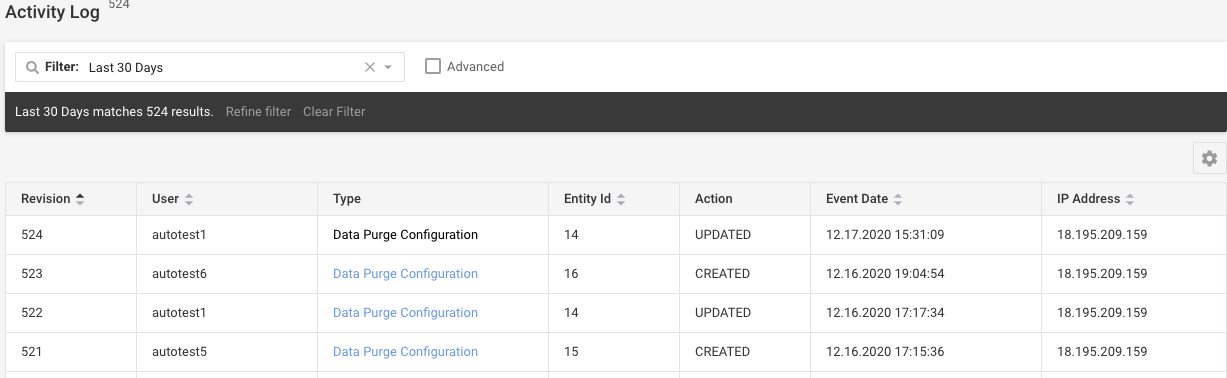Click CREATED action in revision 523 row
The image size is (1227, 378).
pos(722,274)
